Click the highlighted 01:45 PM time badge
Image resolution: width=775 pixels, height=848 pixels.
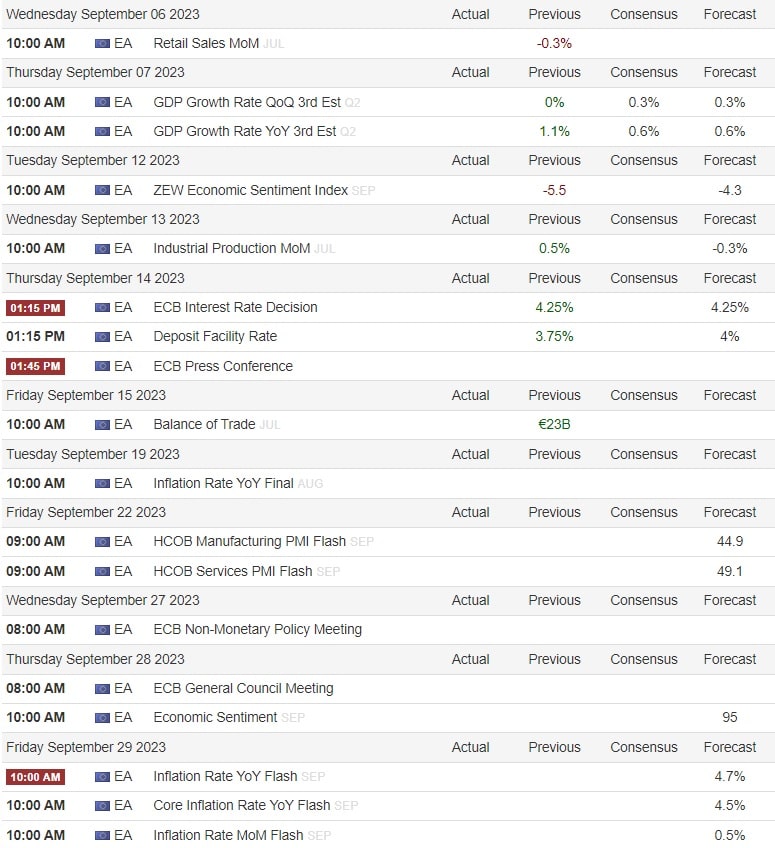click(36, 366)
